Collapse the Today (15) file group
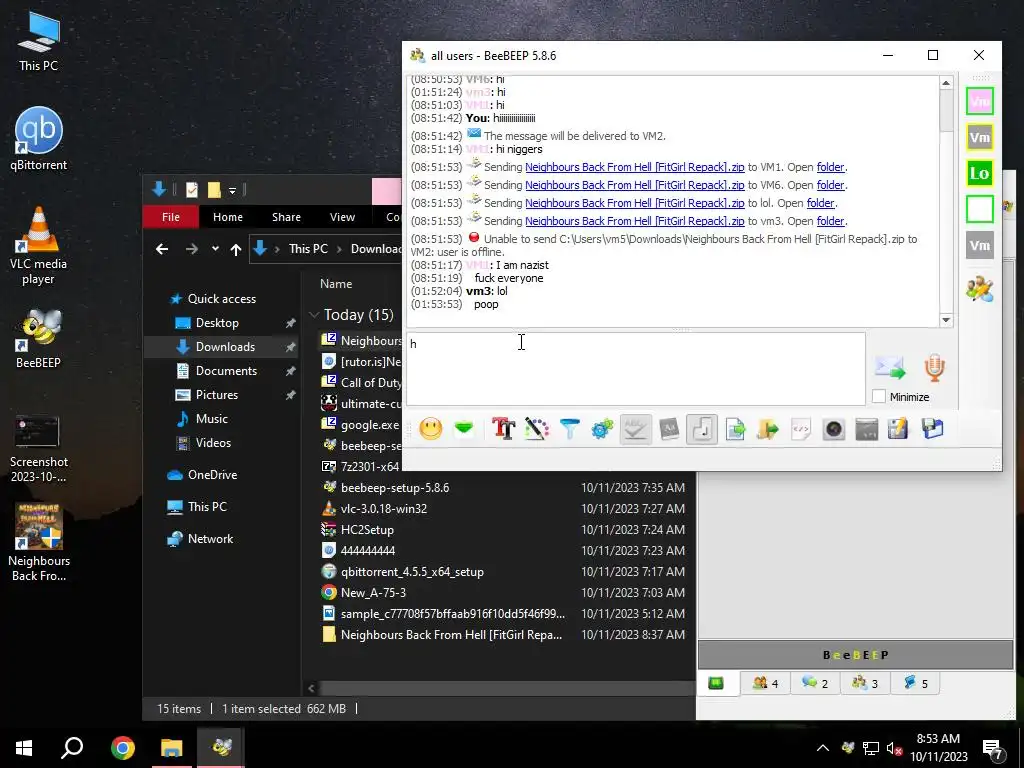Viewport: 1024px width, 768px height. 314,315
